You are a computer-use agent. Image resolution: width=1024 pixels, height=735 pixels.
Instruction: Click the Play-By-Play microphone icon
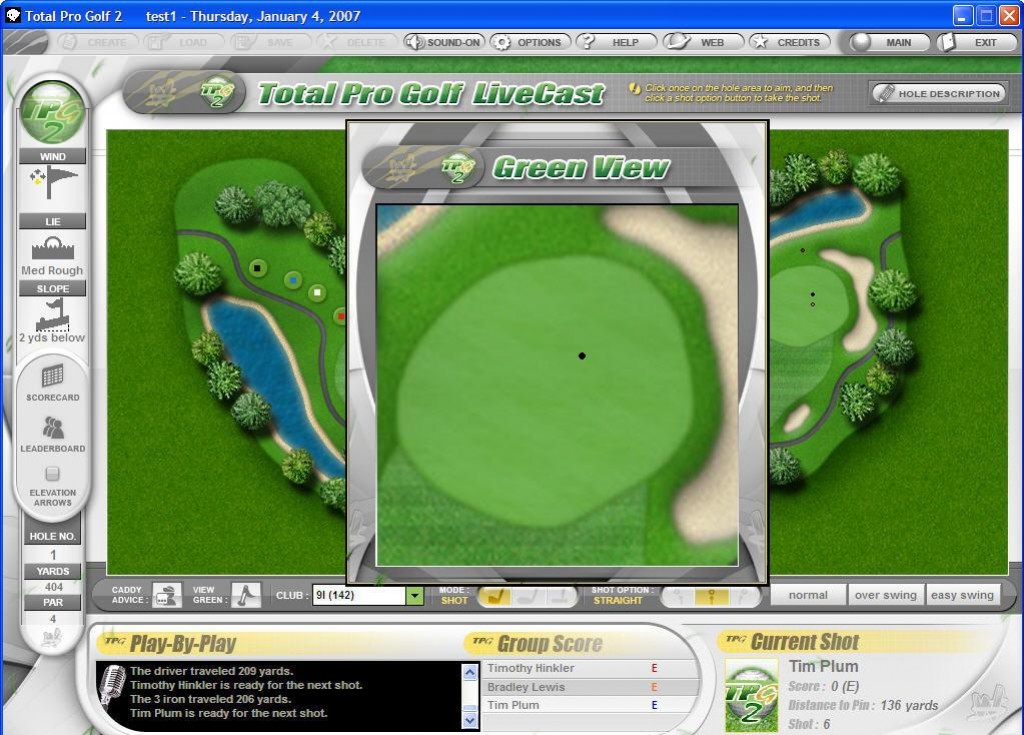pyautogui.click(x=112, y=686)
